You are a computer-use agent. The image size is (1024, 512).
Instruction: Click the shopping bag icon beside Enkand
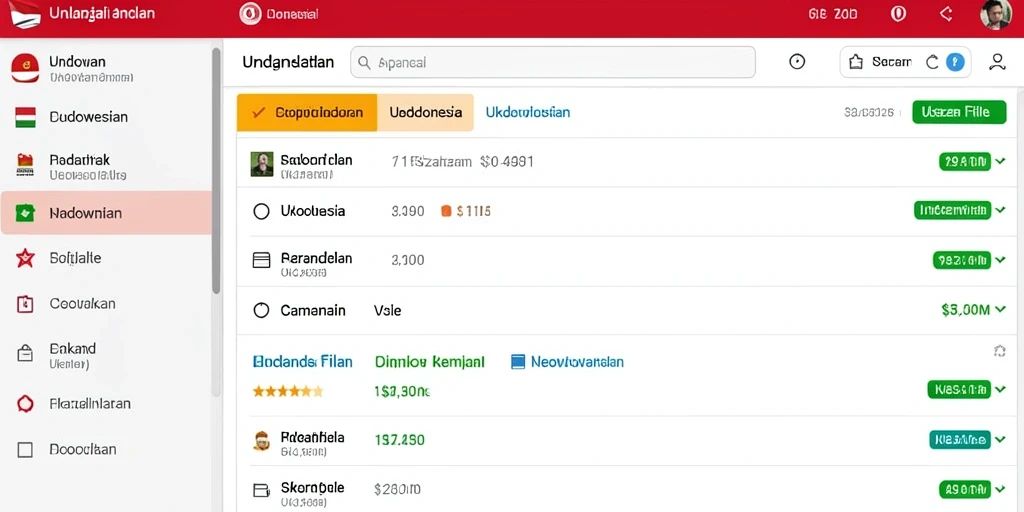pos(25,353)
